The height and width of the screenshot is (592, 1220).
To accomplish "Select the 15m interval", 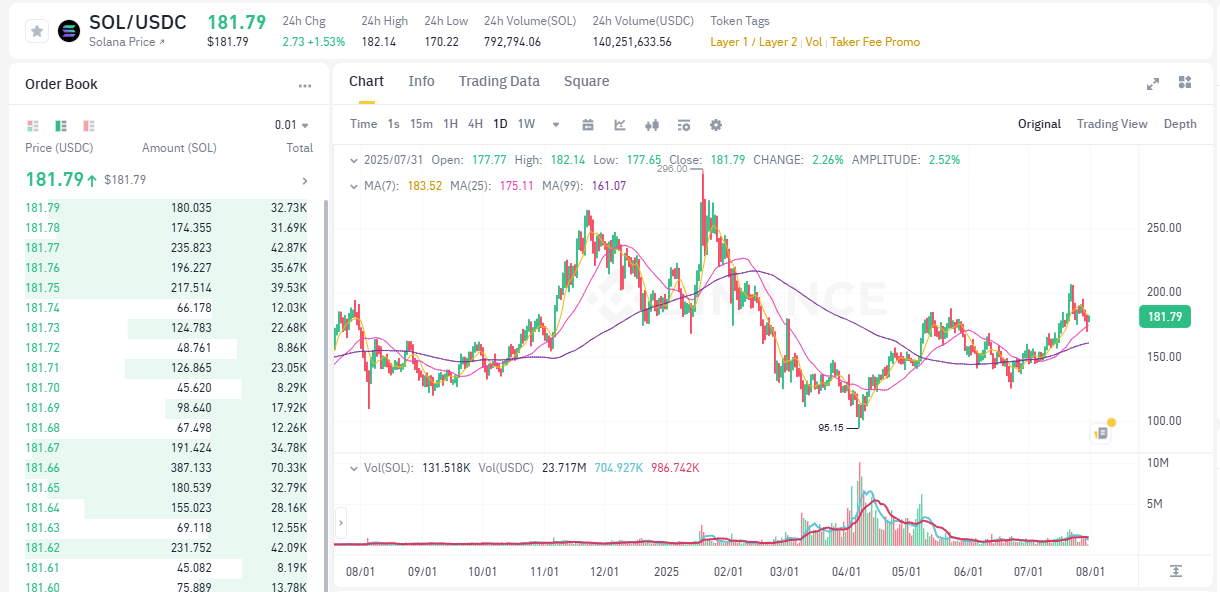I will tap(421, 124).
